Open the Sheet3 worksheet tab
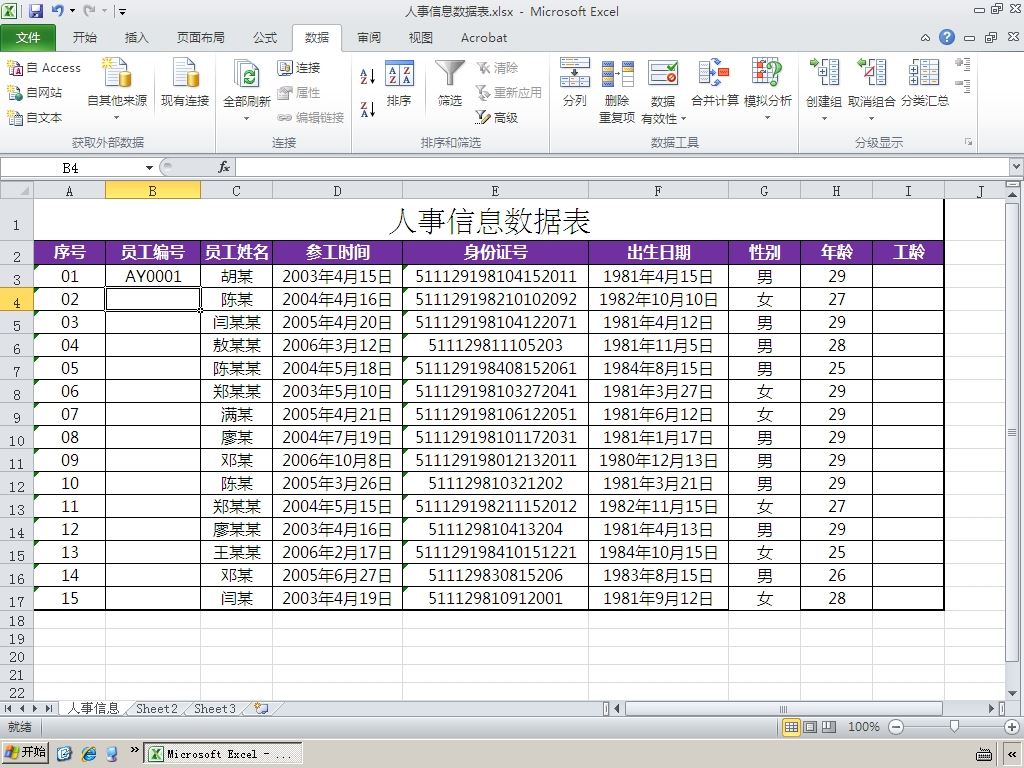Screen dimensions: 1024x768 pos(215,709)
